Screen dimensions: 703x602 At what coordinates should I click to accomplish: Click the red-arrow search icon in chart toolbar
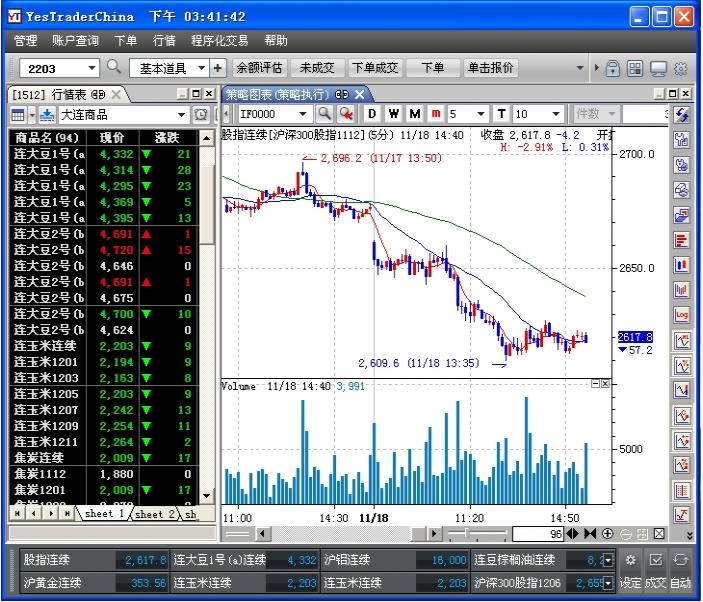(x=346, y=114)
